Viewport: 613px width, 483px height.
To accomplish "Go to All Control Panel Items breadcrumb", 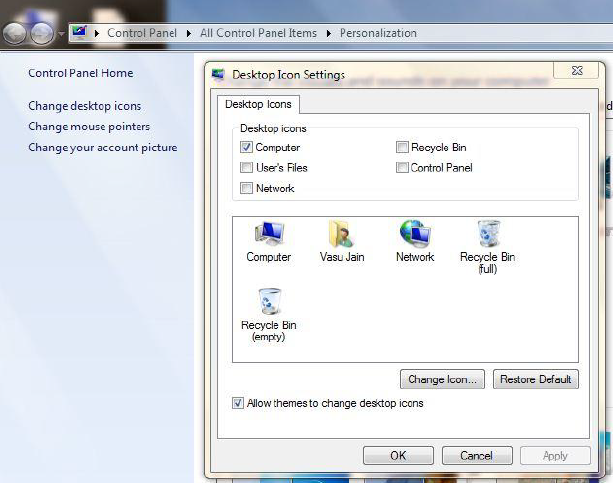I will coord(258,33).
